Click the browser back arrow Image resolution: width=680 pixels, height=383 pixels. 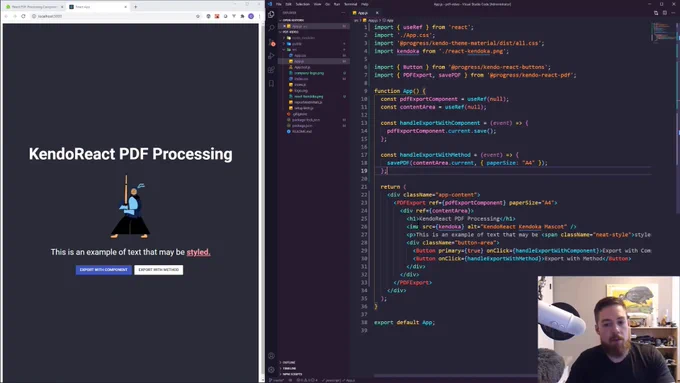pyautogui.click(x=7, y=16)
